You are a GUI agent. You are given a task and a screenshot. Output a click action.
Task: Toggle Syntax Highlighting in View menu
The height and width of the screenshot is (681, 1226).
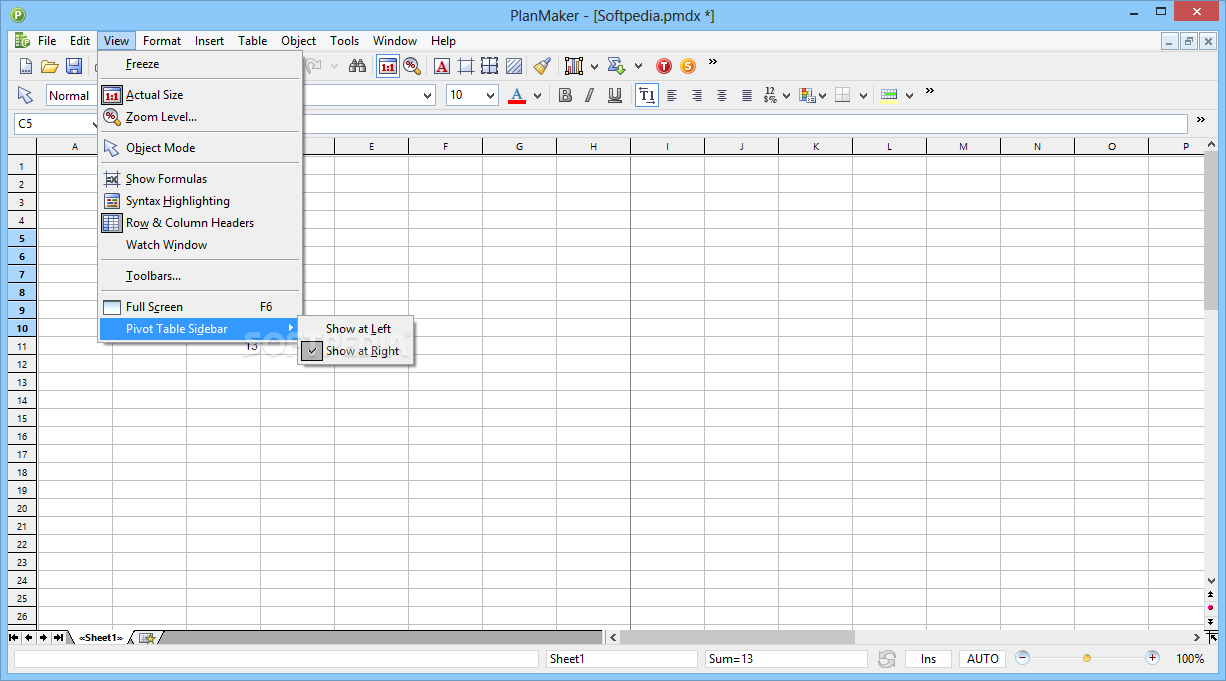point(200,201)
